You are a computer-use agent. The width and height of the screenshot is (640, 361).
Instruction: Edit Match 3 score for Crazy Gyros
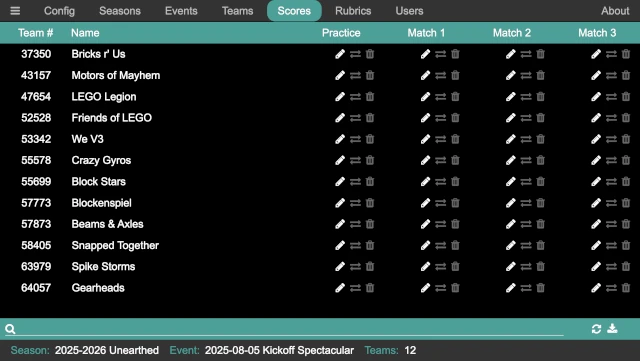pos(596,160)
